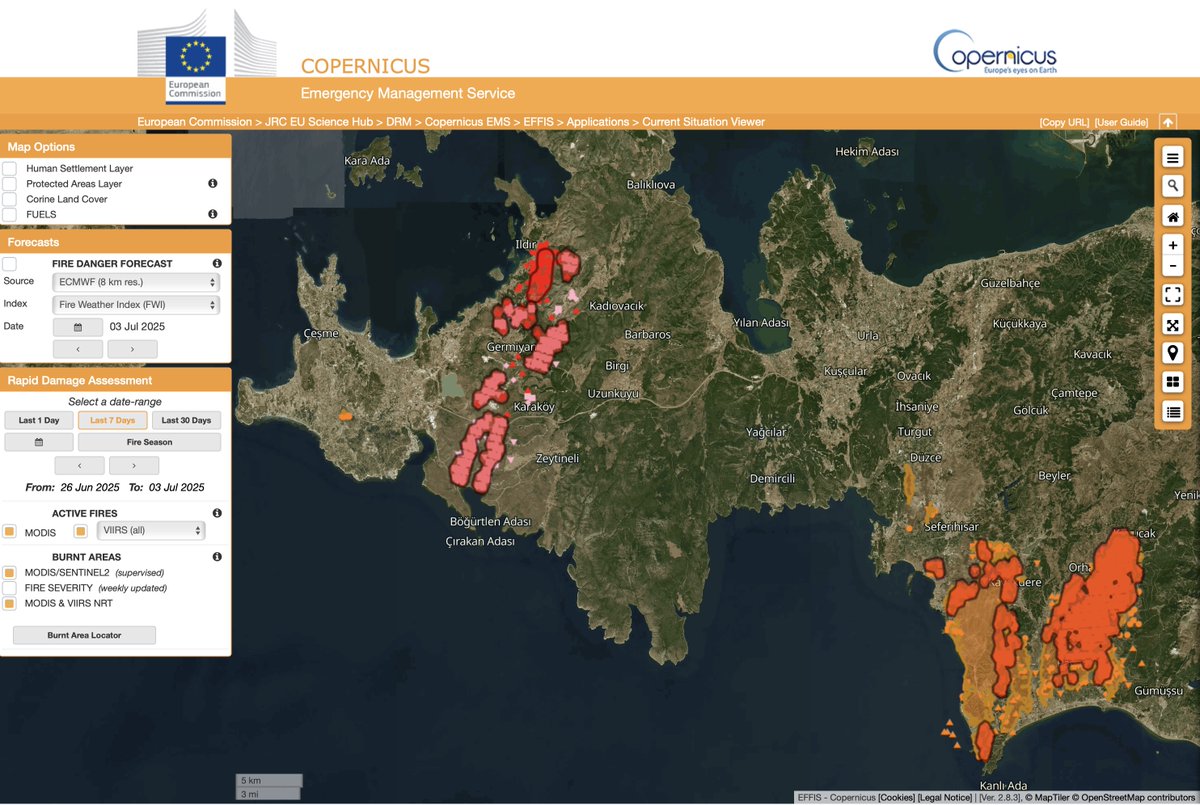Click the up-arrow collapse header icon
Screen dimensions: 1200x805
pos(1167,122)
